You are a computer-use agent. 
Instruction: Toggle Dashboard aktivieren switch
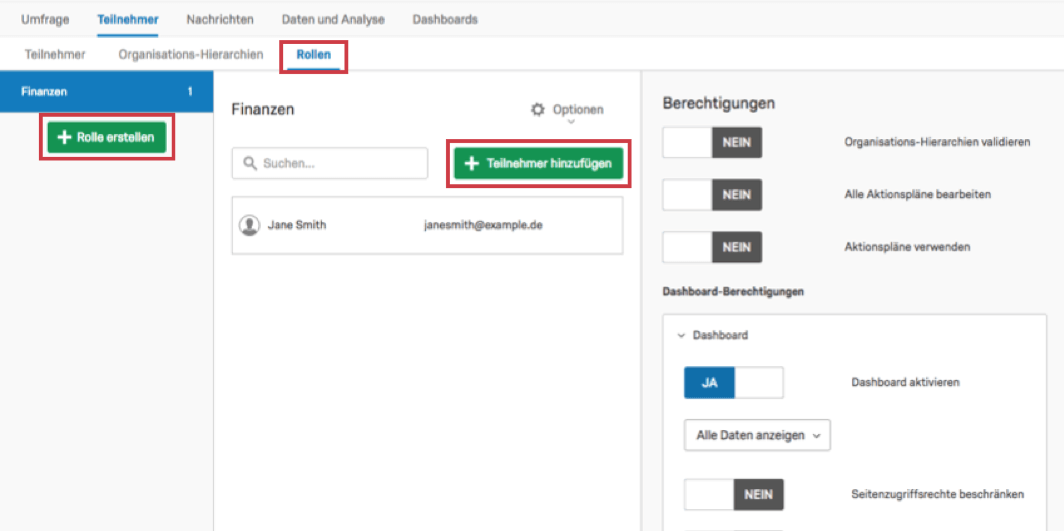734,382
